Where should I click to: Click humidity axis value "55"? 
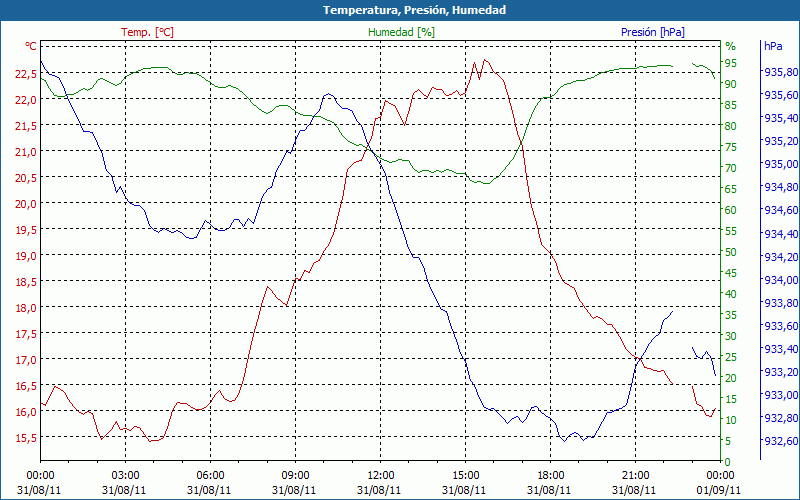pyautogui.click(x=731, y=231)
